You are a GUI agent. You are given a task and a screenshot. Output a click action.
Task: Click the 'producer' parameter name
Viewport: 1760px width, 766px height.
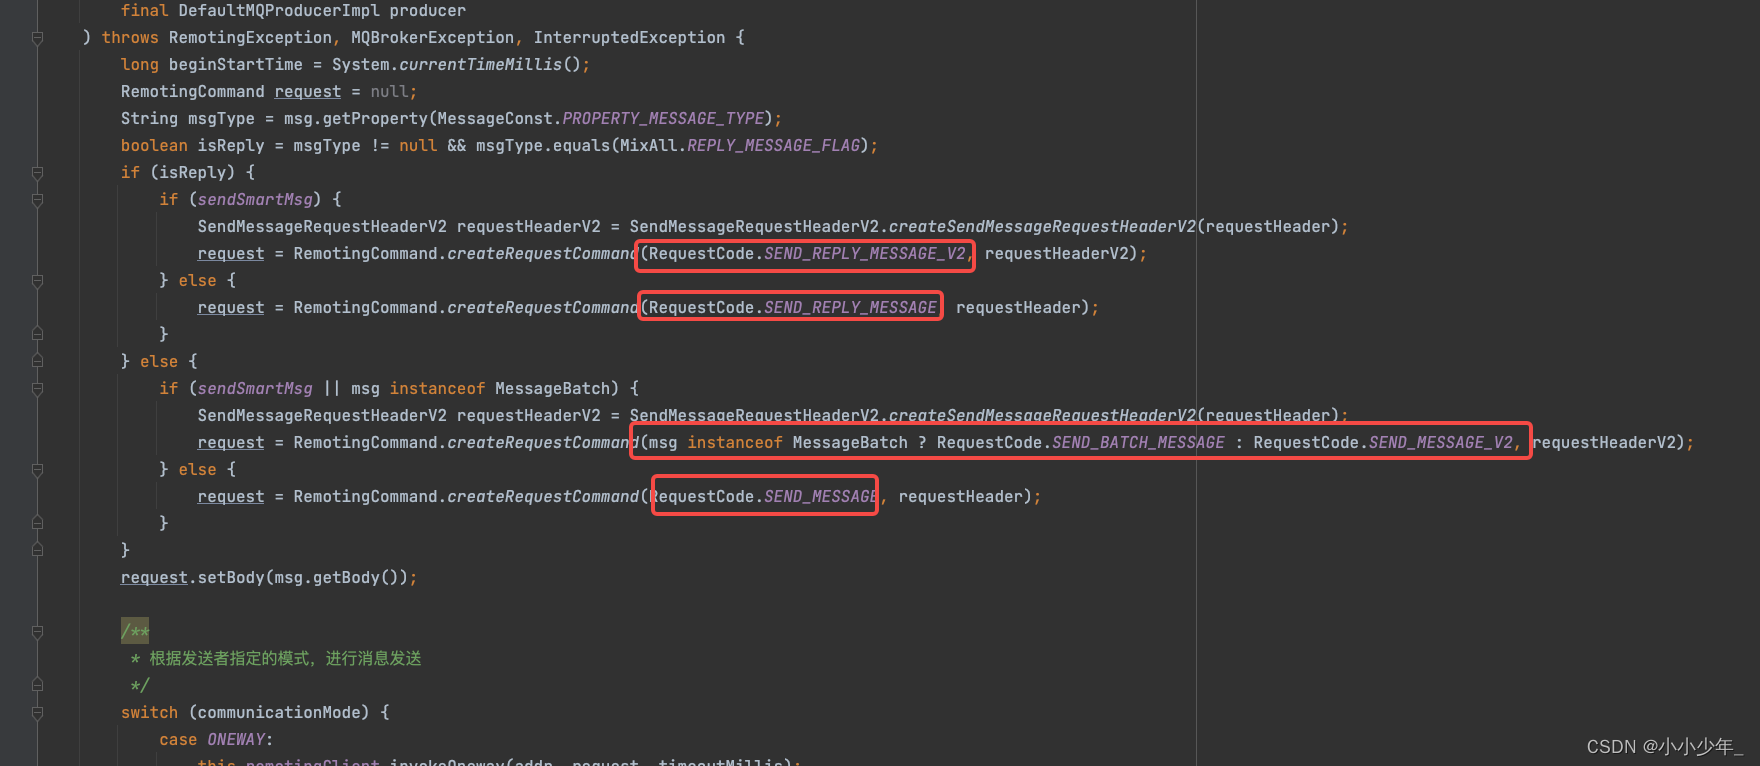[x=428, y=11]
